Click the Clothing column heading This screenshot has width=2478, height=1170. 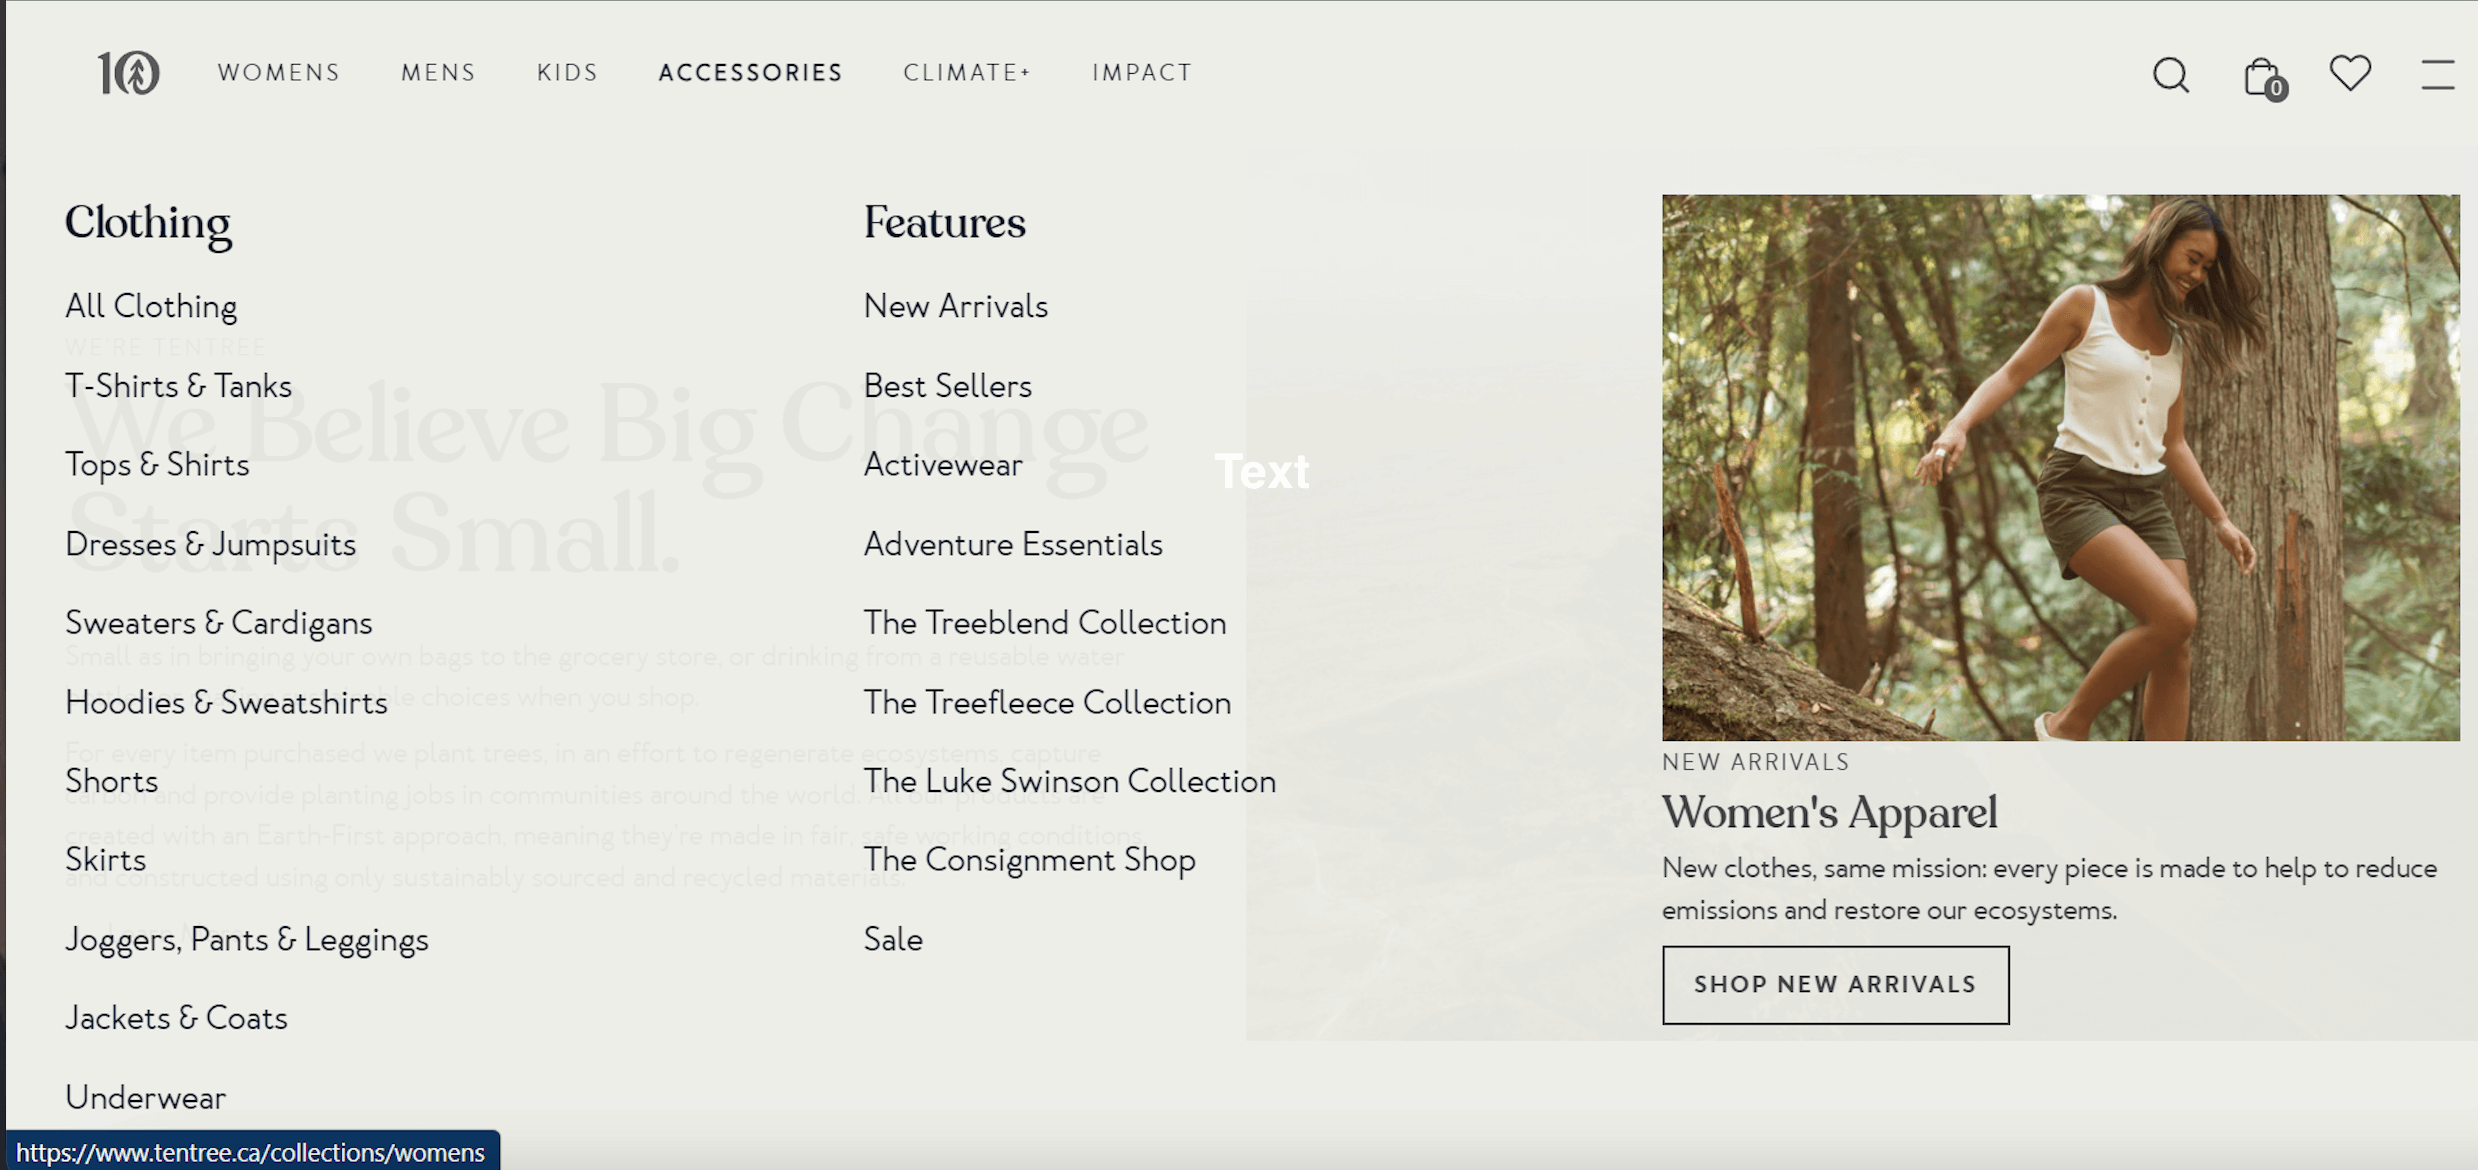pos(147,224)
